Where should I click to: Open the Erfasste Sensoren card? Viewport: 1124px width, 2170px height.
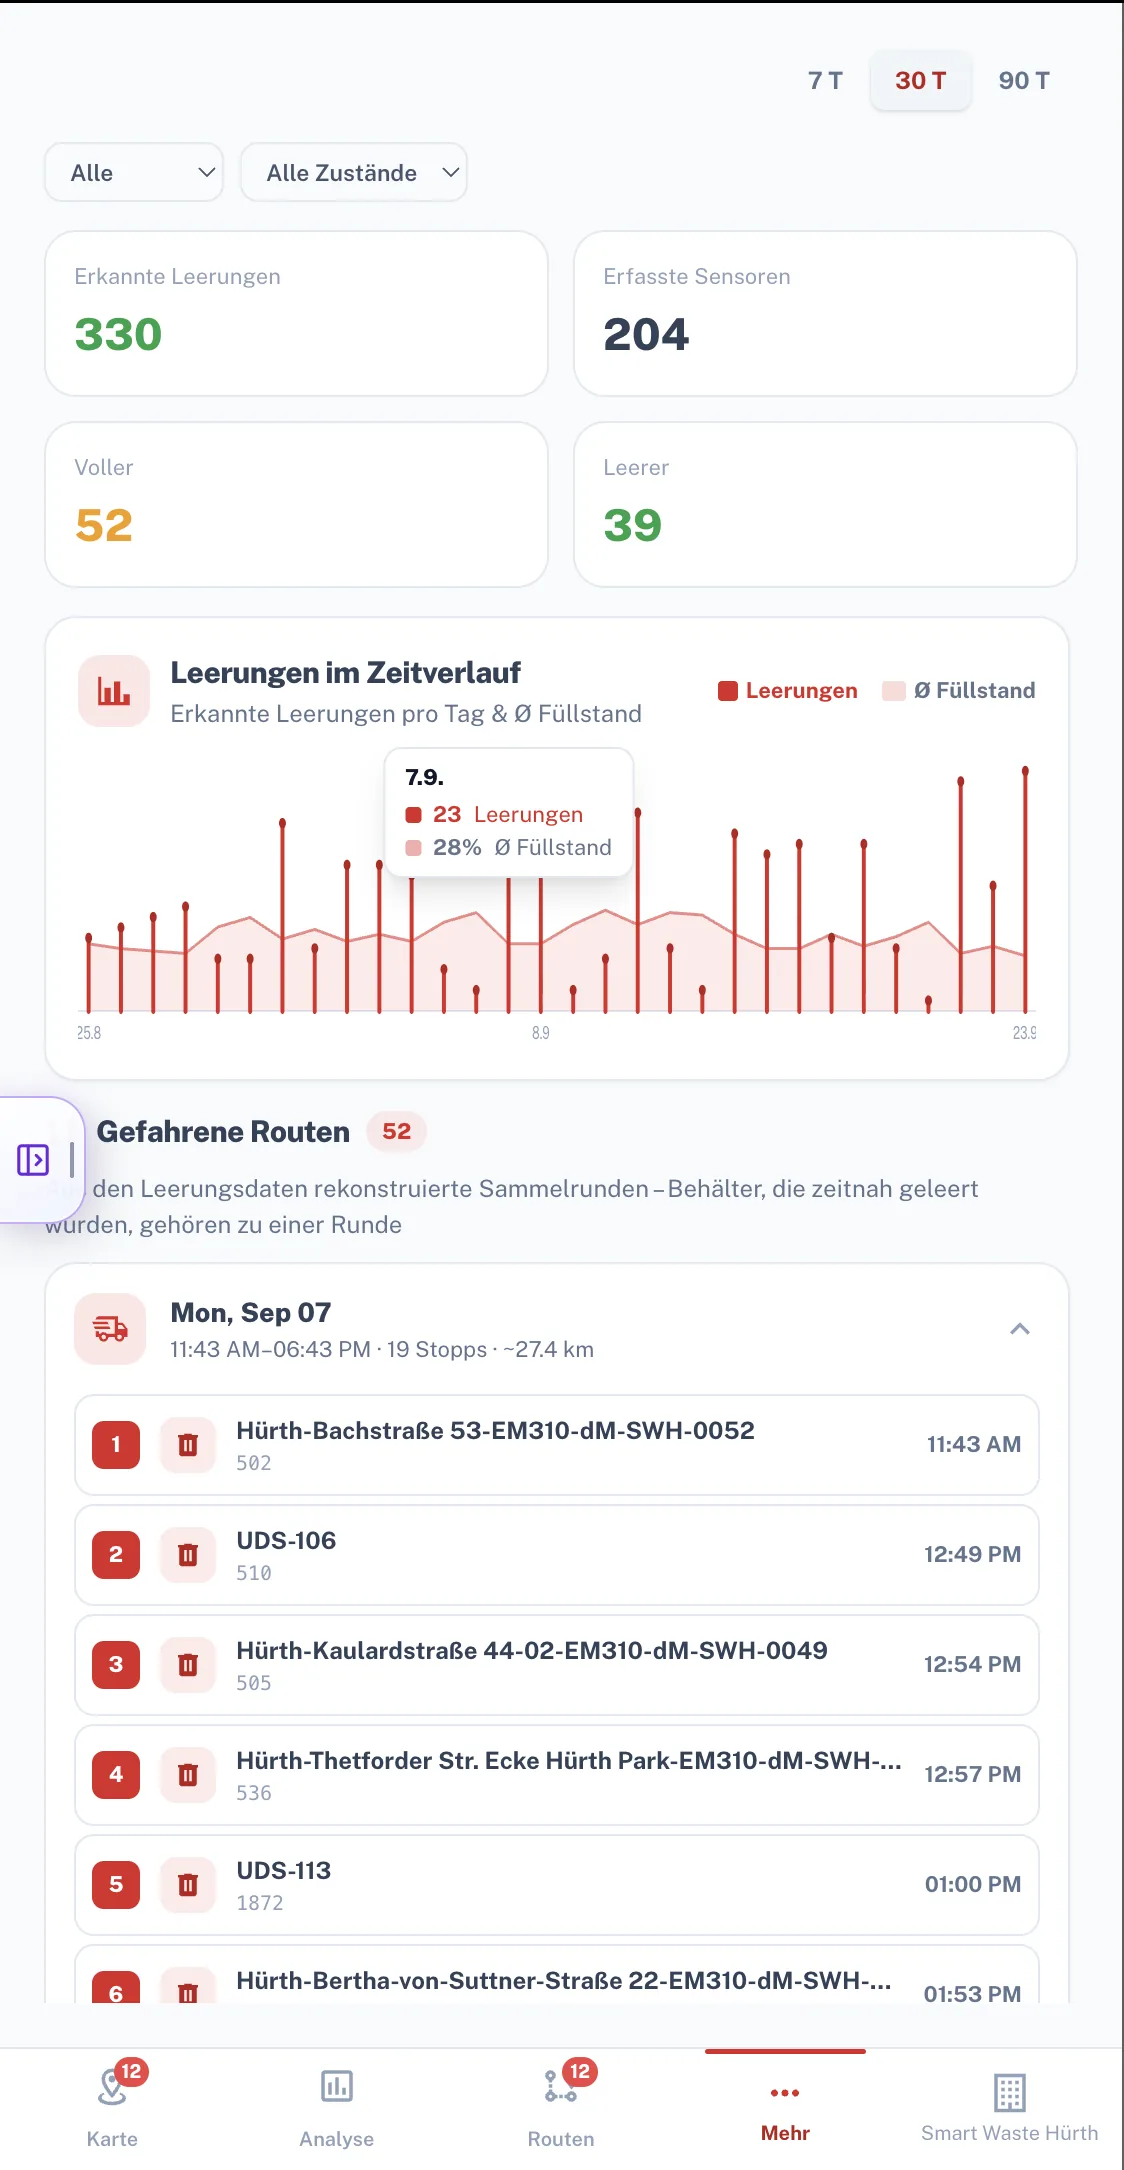tap(825, 314)
